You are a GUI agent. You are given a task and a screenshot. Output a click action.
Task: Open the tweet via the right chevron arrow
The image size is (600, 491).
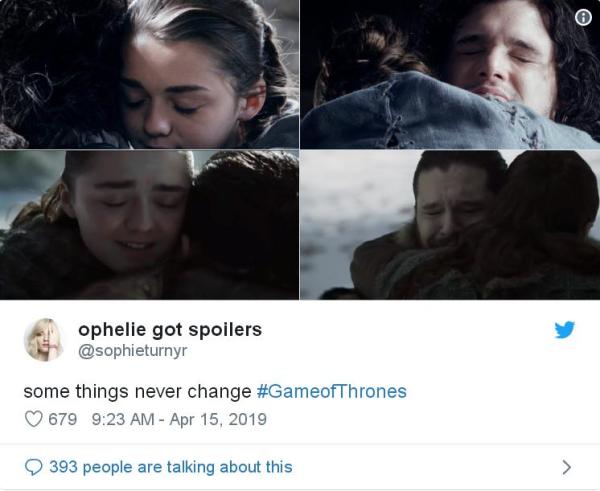[567, 467]
